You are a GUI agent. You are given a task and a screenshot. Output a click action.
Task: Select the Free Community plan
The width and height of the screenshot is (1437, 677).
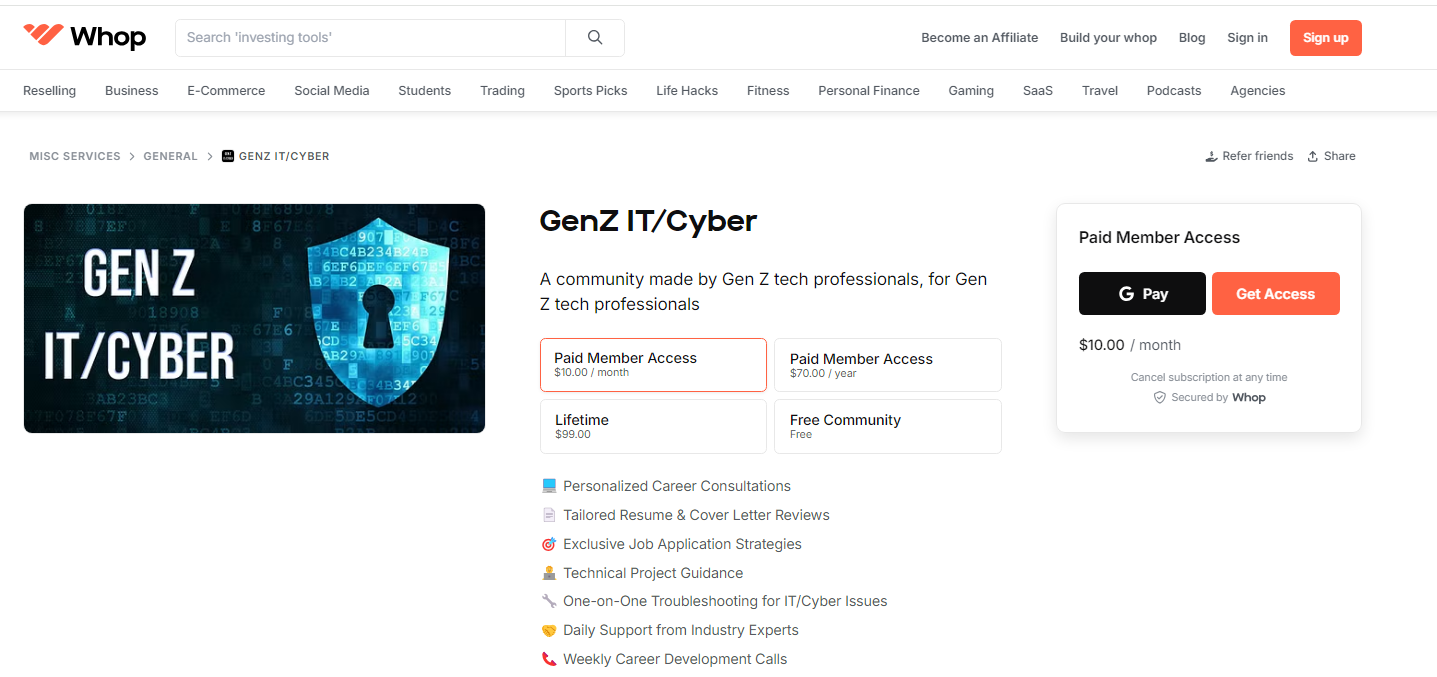[888, 427]
